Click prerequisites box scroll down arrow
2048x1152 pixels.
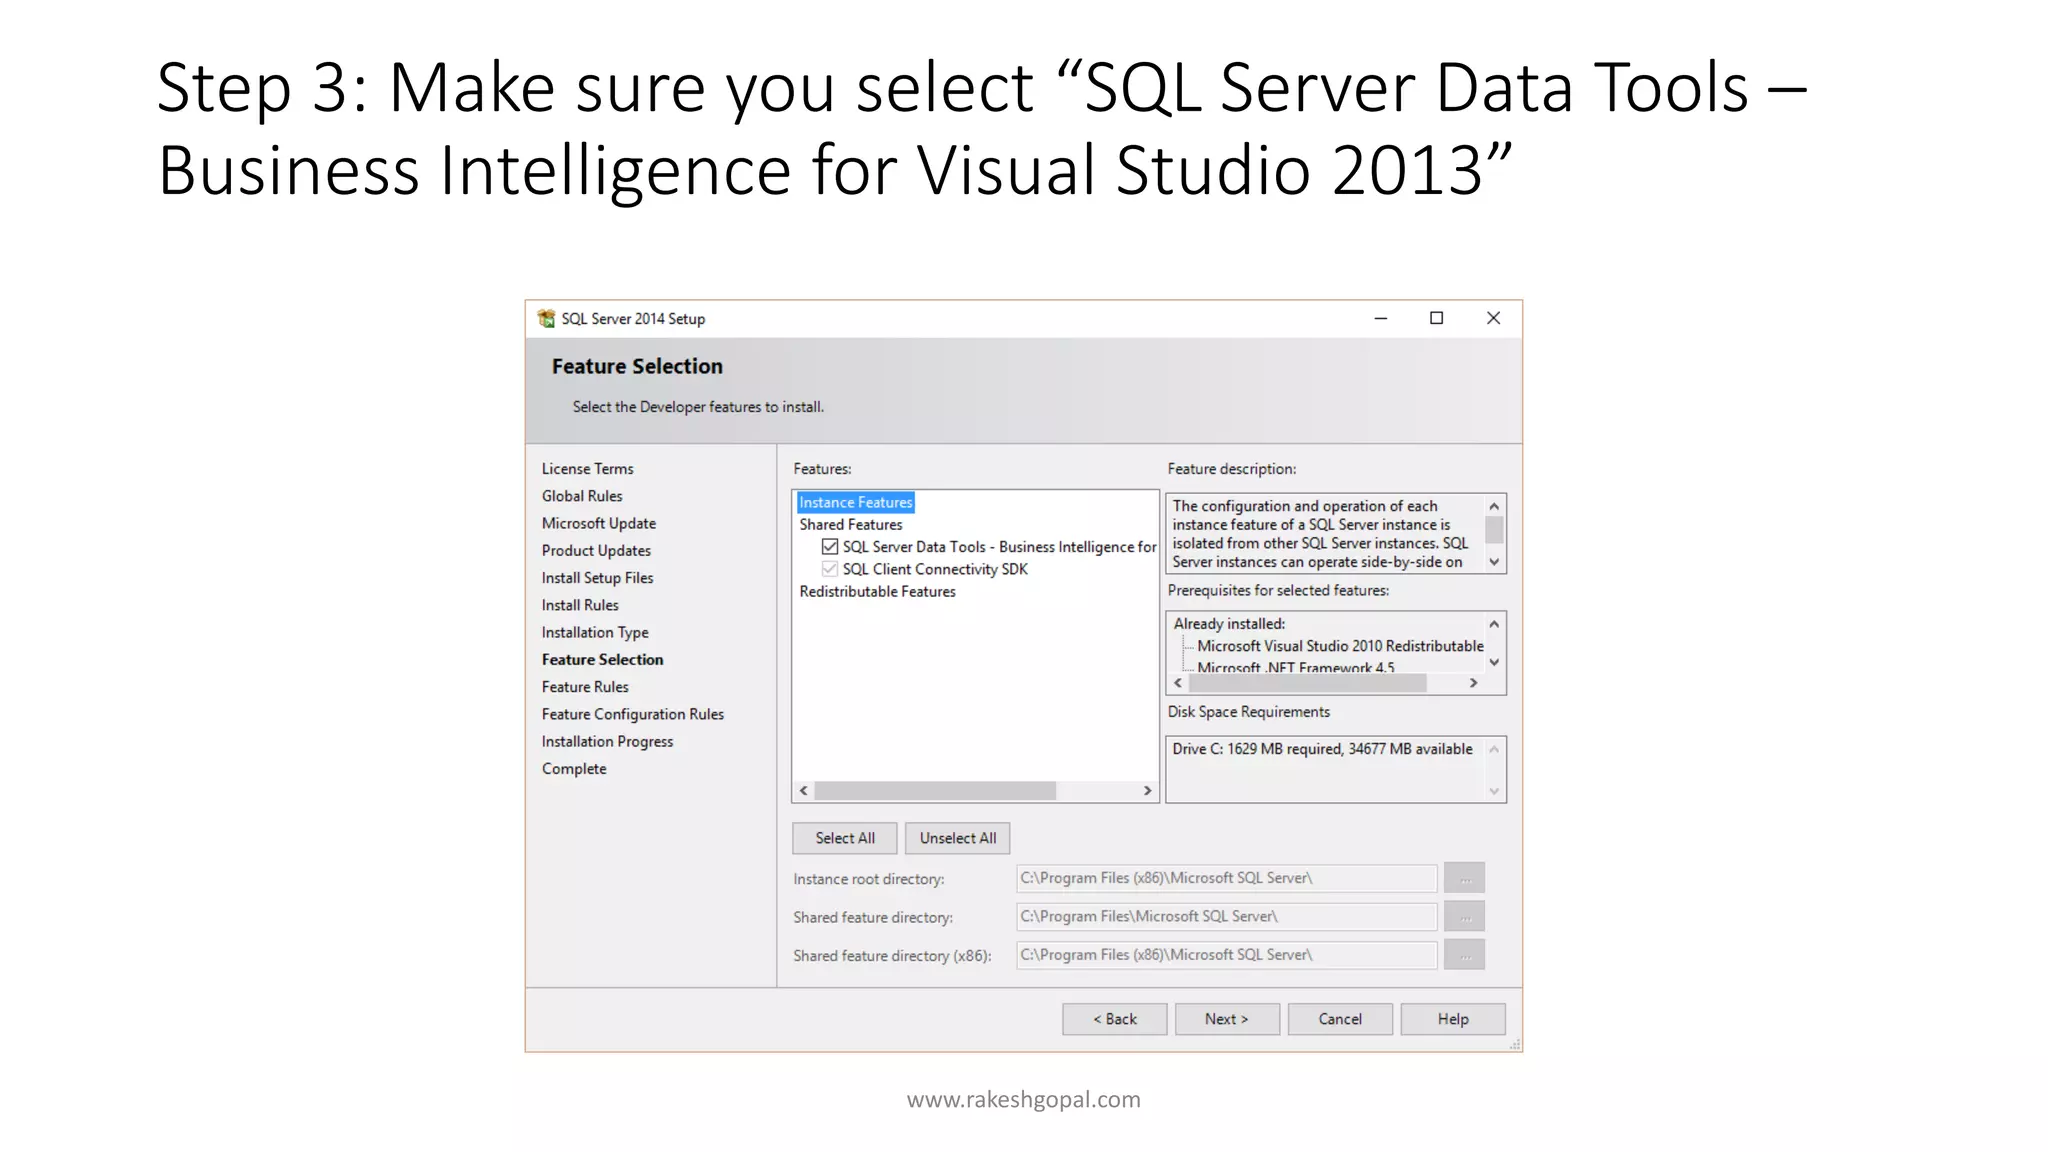(x=1494, y=662)
